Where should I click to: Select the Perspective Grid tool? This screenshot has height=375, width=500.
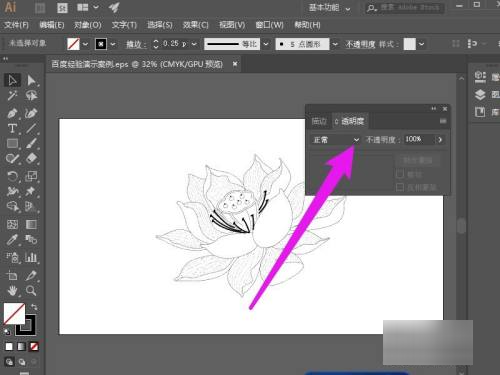(x=31, y=207)
